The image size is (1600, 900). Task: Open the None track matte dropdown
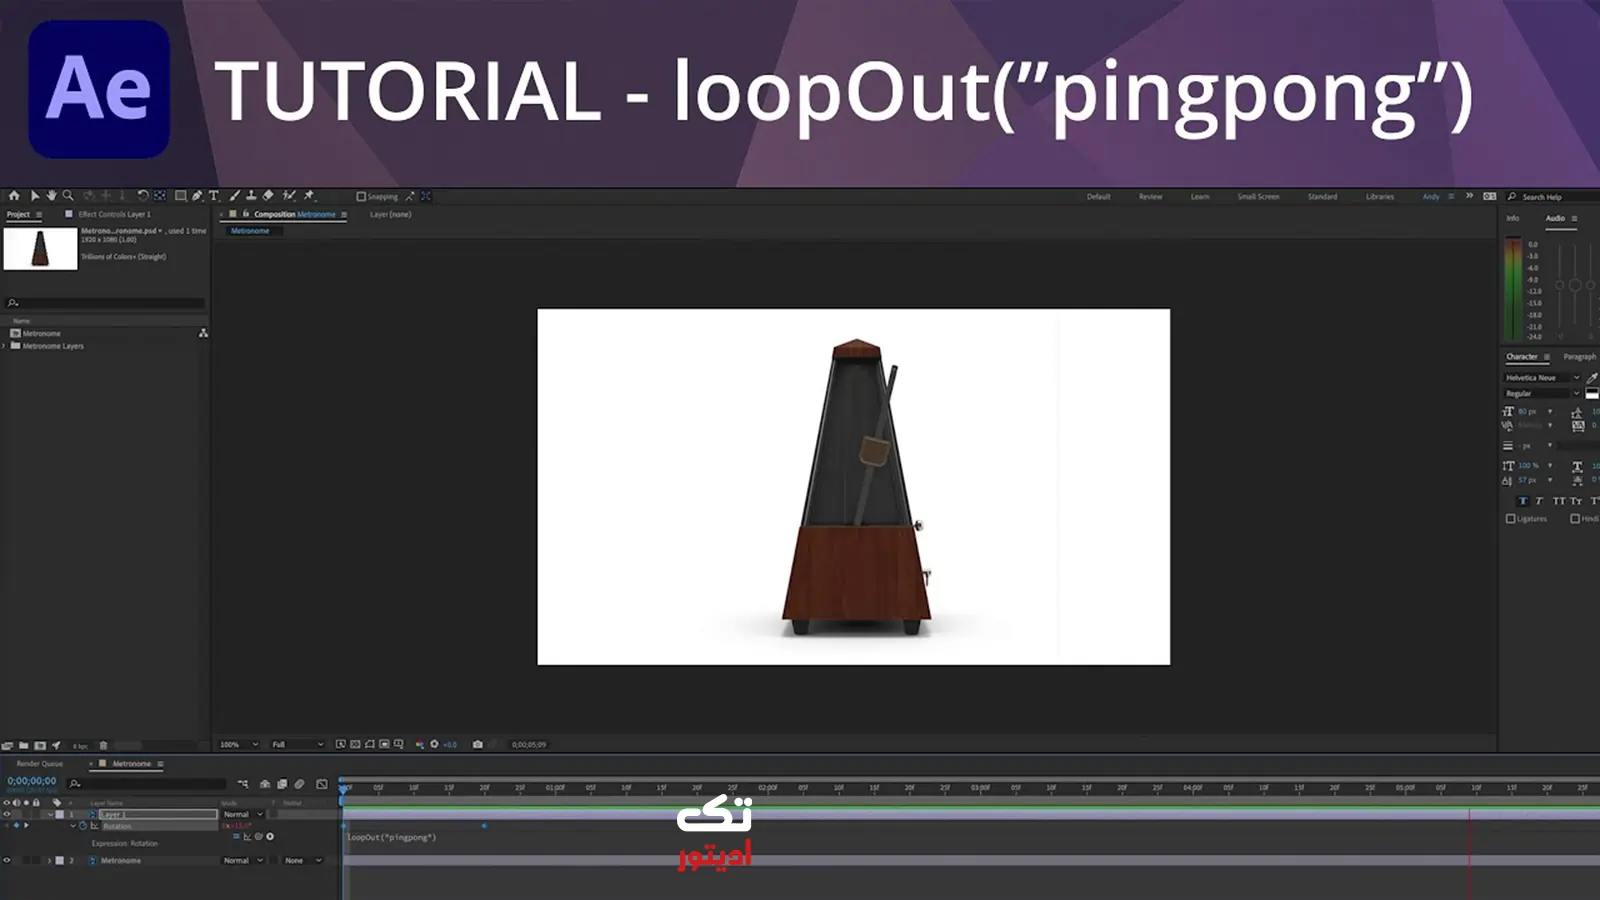[303, 860]
